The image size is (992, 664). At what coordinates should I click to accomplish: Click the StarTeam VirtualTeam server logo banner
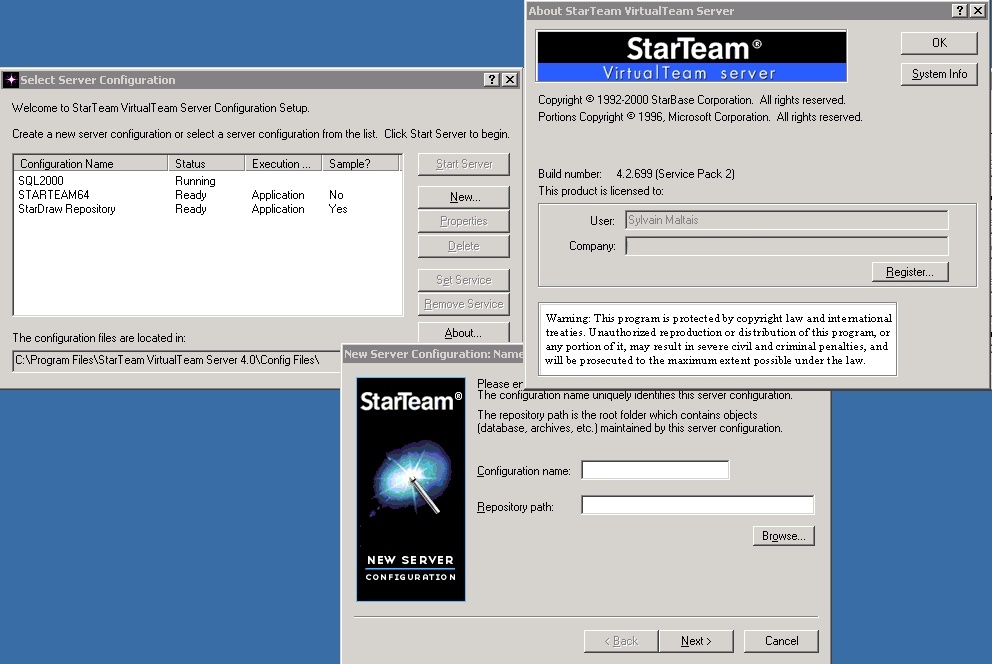pyautogui.click(x=691, y=56)
